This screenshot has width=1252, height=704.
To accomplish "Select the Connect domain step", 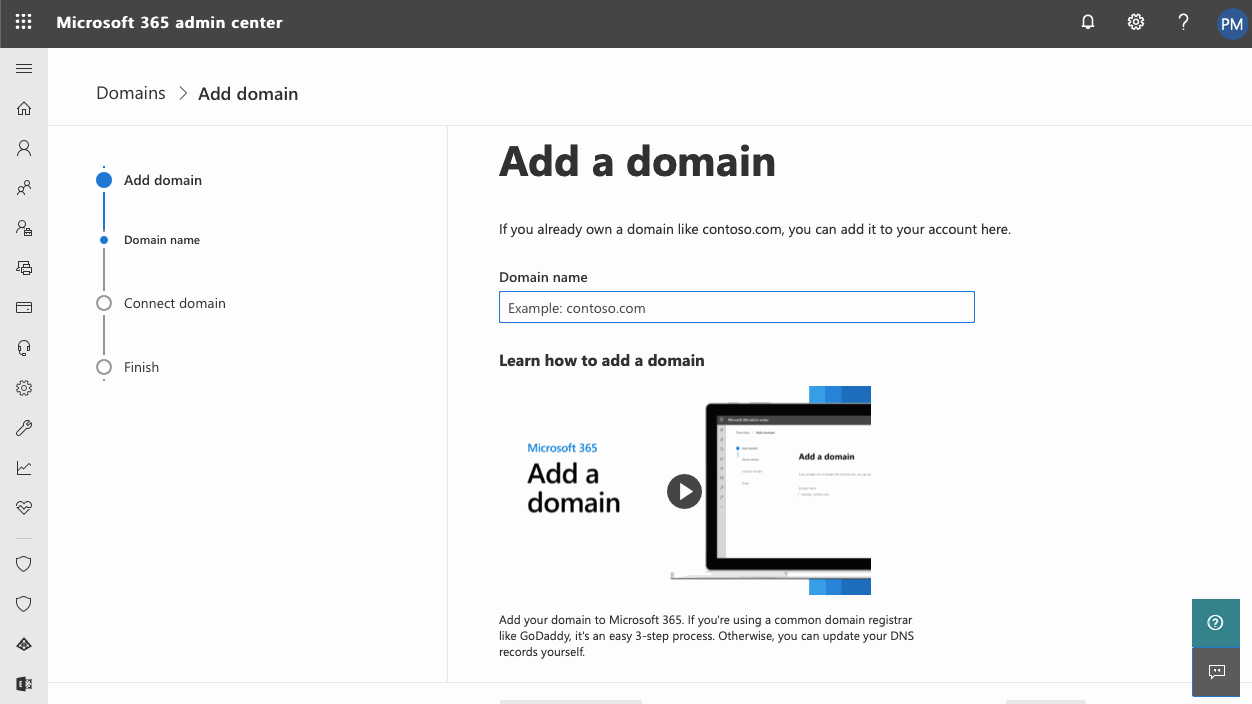I will (x=161, y=303).
